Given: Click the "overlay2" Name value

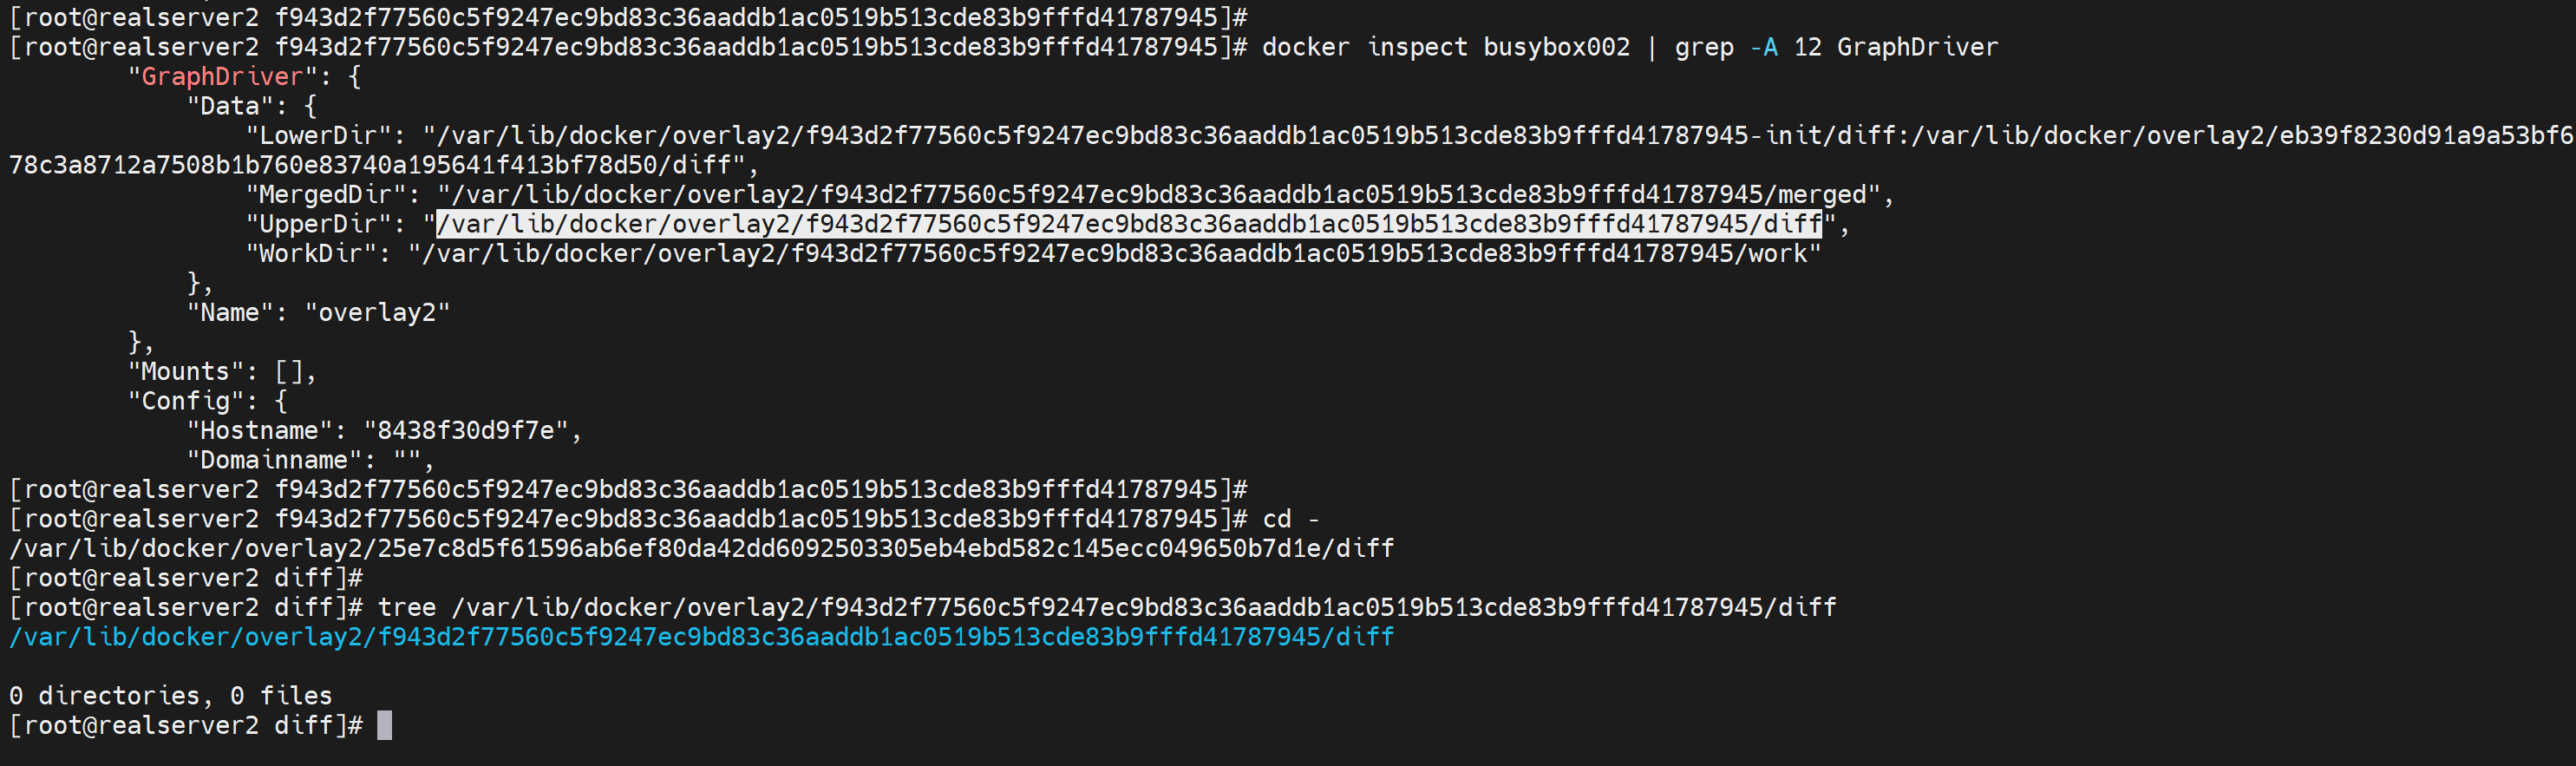Looking at the screenshot, I should coord(377,313).
